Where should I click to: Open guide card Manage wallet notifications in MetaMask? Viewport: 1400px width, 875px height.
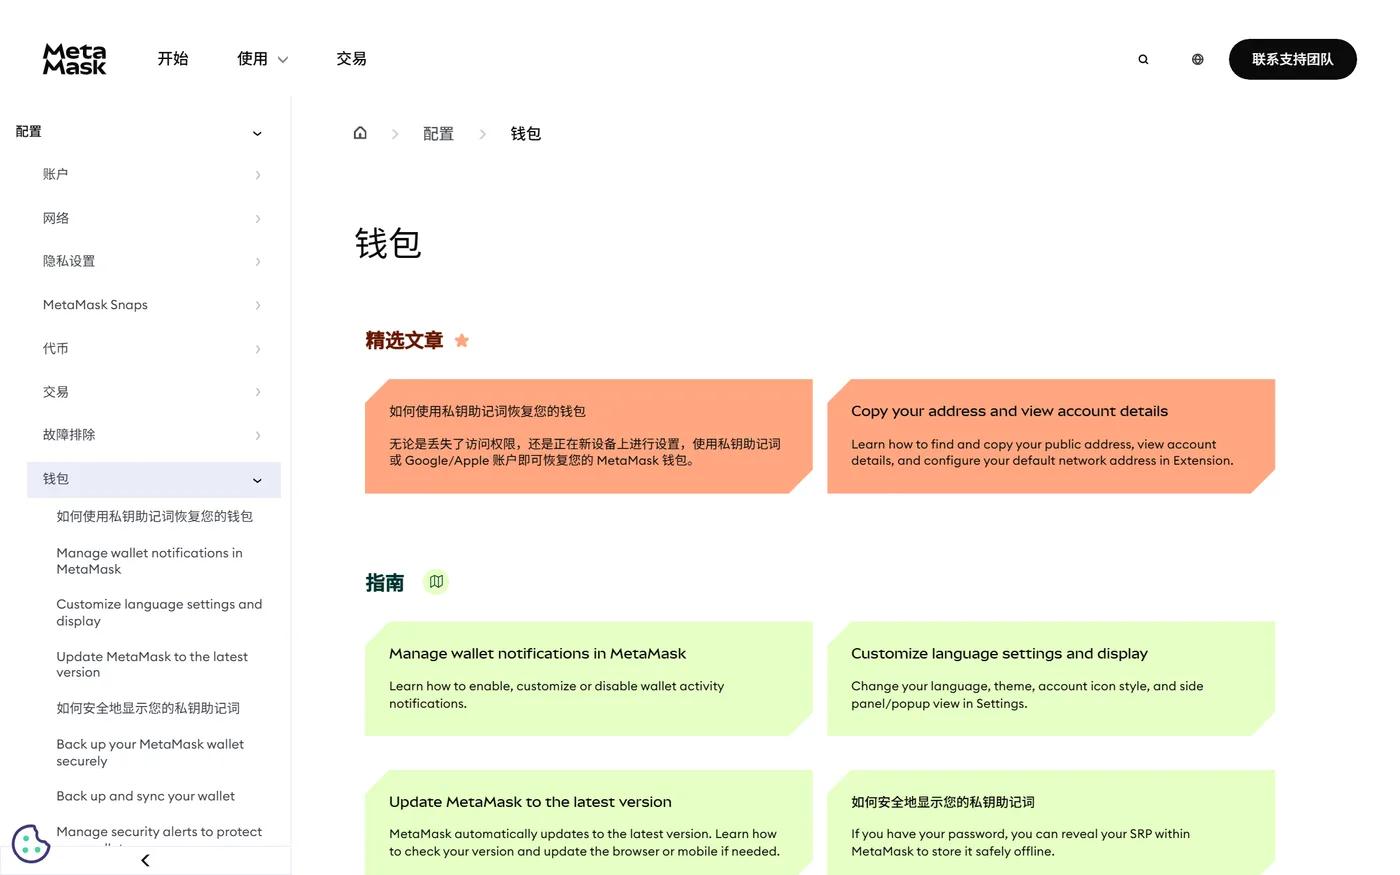pyautogui.click(x=588, y=679)
